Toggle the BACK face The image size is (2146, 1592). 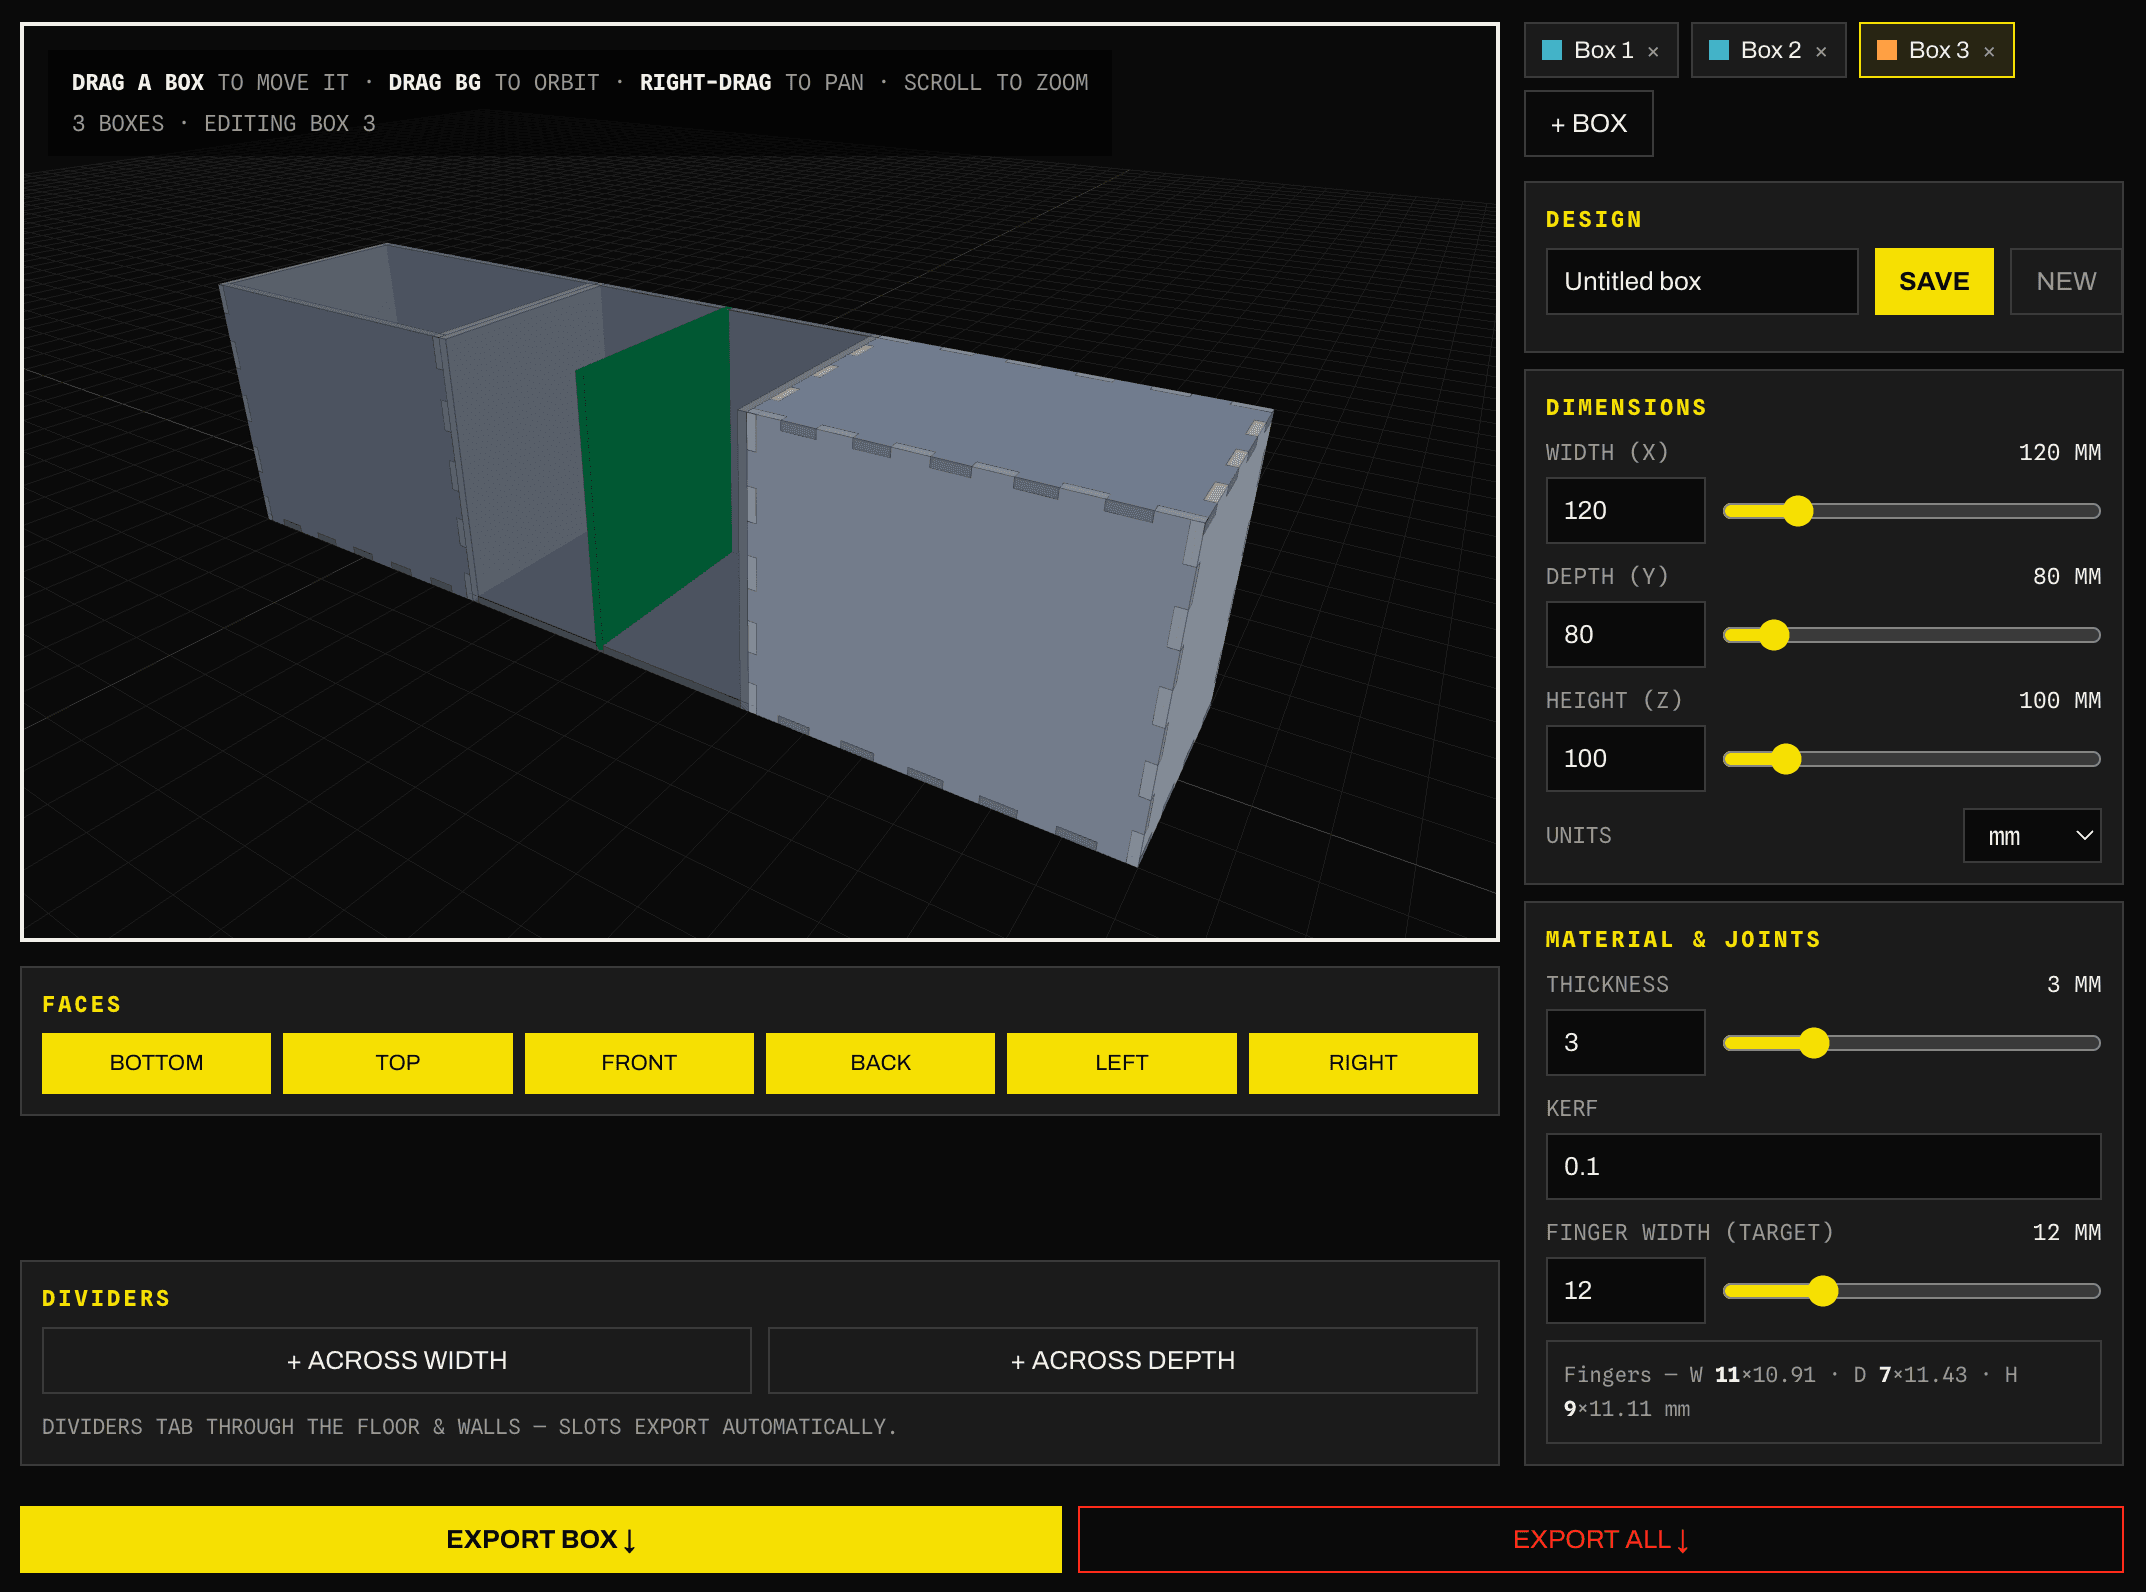point(880,1063)
